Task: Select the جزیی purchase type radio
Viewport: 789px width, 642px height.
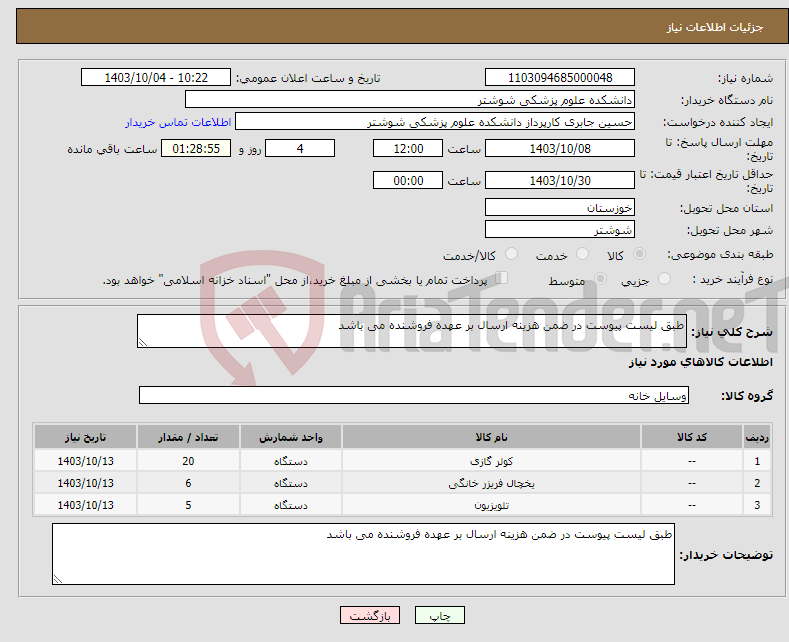Action: coord(664,278)
